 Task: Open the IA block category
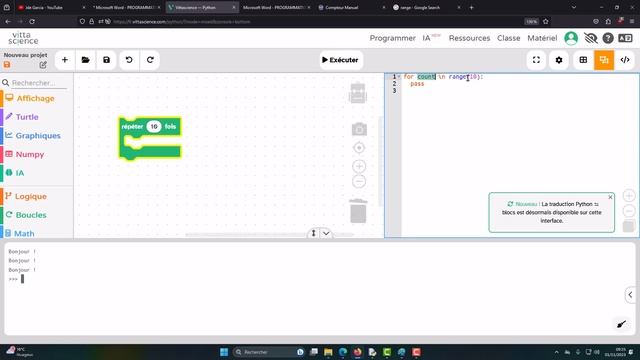click(20, 173)
